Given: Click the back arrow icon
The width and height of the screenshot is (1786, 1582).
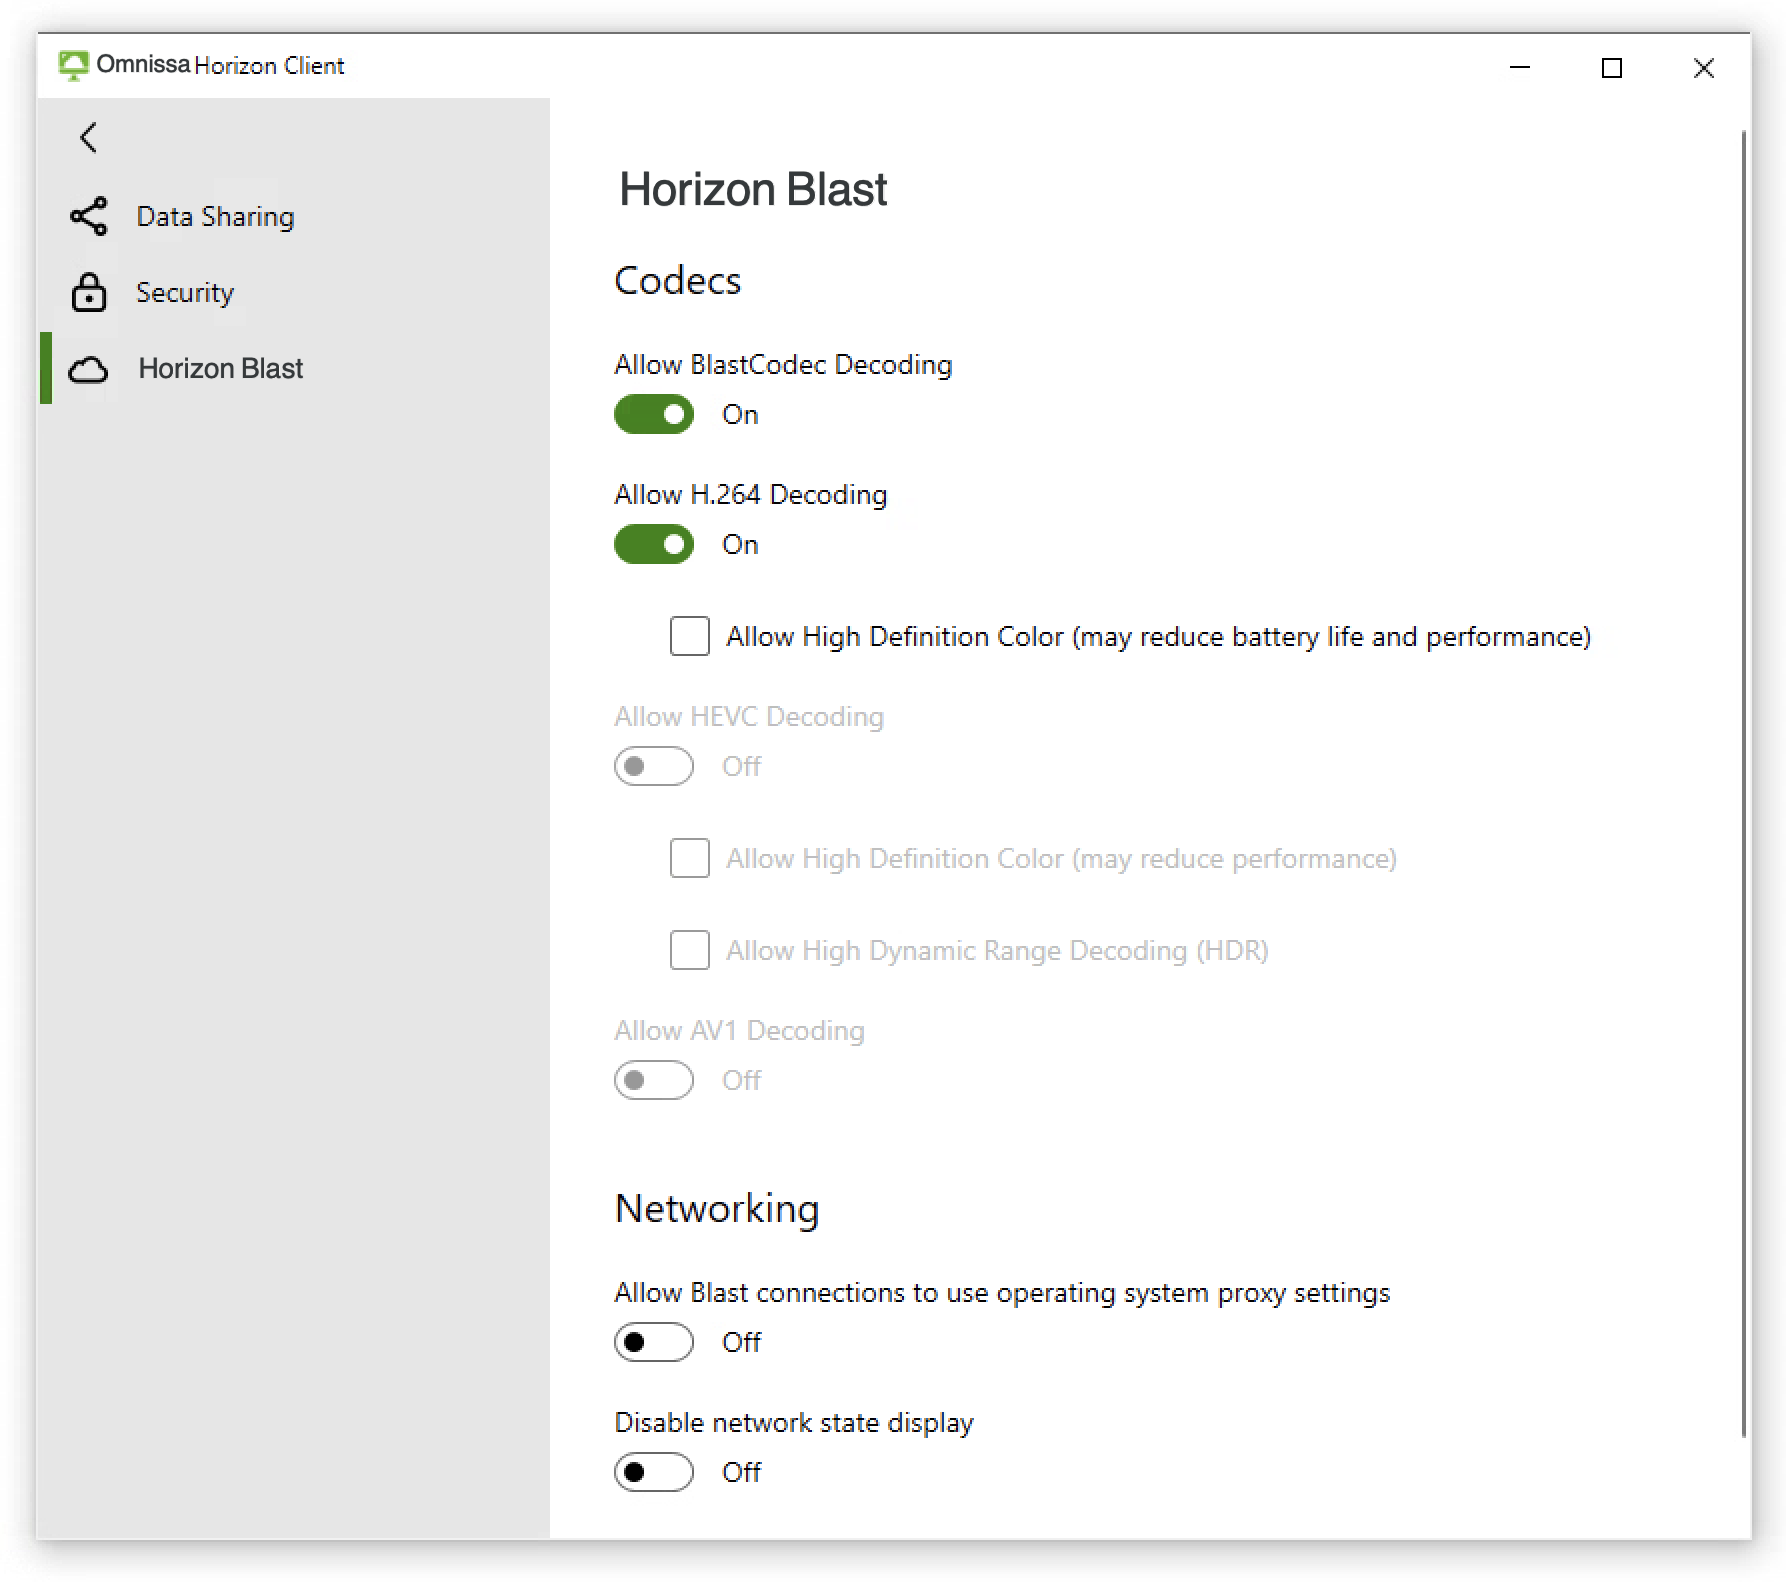Looking at the screenshot, I should [x=89, y=138].
